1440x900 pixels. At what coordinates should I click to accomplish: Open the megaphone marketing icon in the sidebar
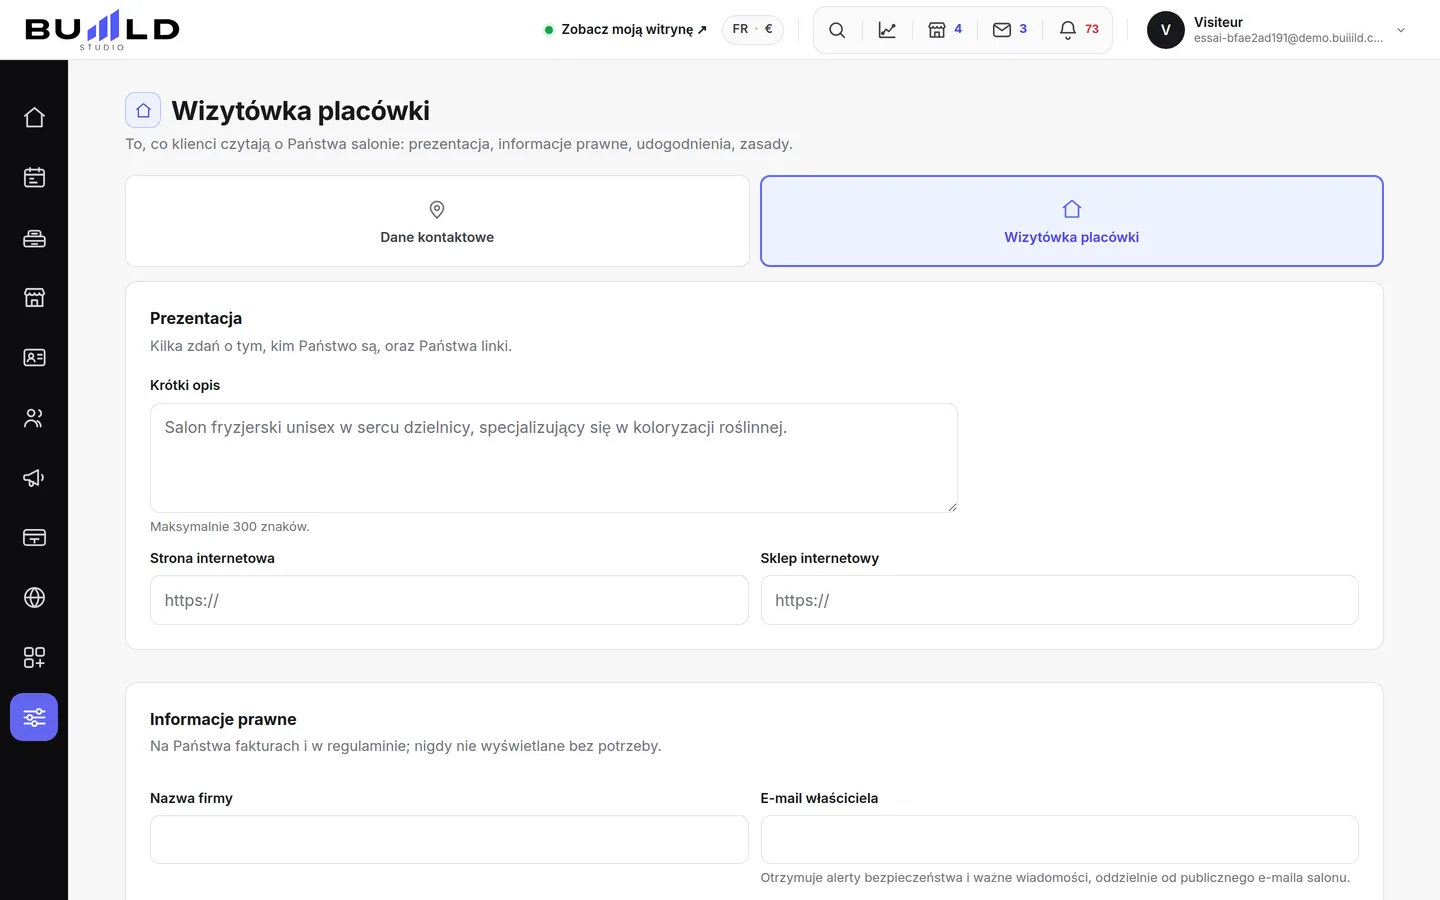coord(34,478)
